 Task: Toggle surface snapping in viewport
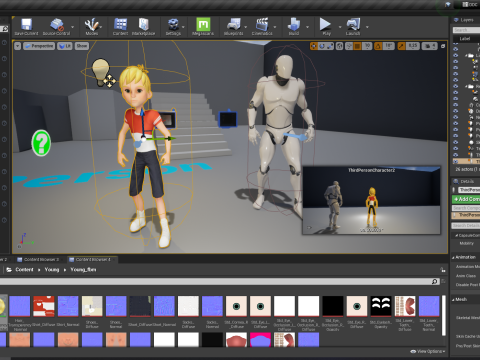(349, 46)
